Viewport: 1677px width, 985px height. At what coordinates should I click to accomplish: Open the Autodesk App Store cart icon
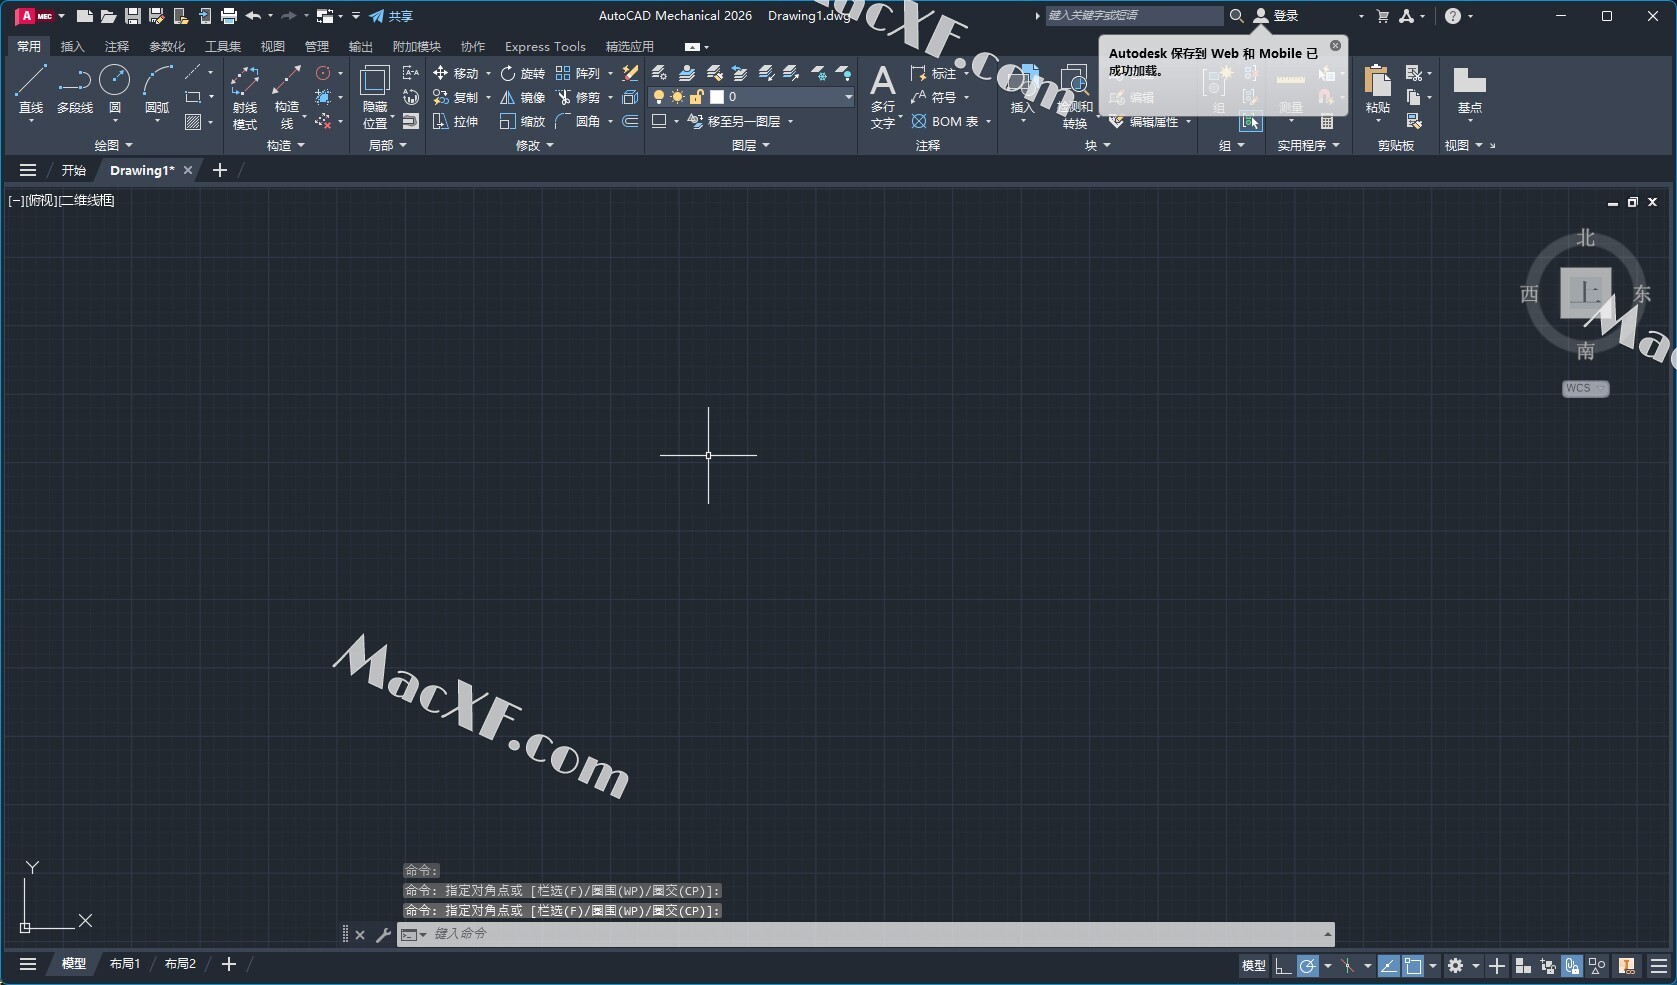[1383, 16]
